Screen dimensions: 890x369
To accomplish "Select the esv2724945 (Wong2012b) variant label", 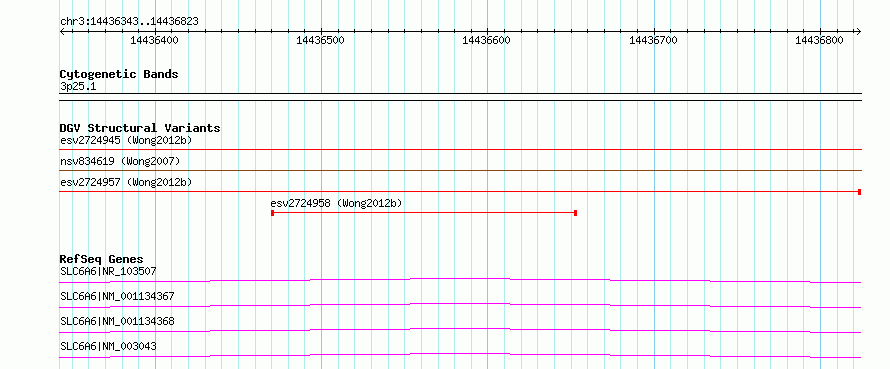I will pos(126,140).
